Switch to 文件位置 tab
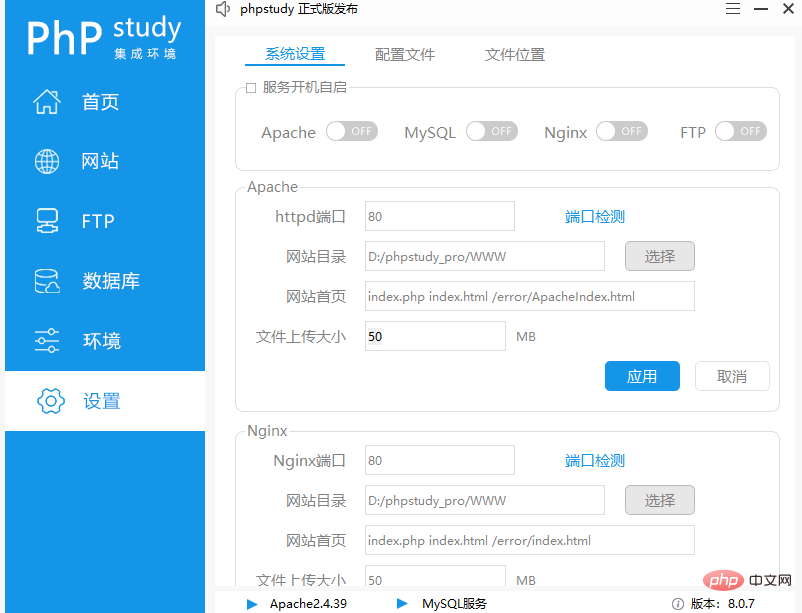The image size is (802, 613). [515, 54]
